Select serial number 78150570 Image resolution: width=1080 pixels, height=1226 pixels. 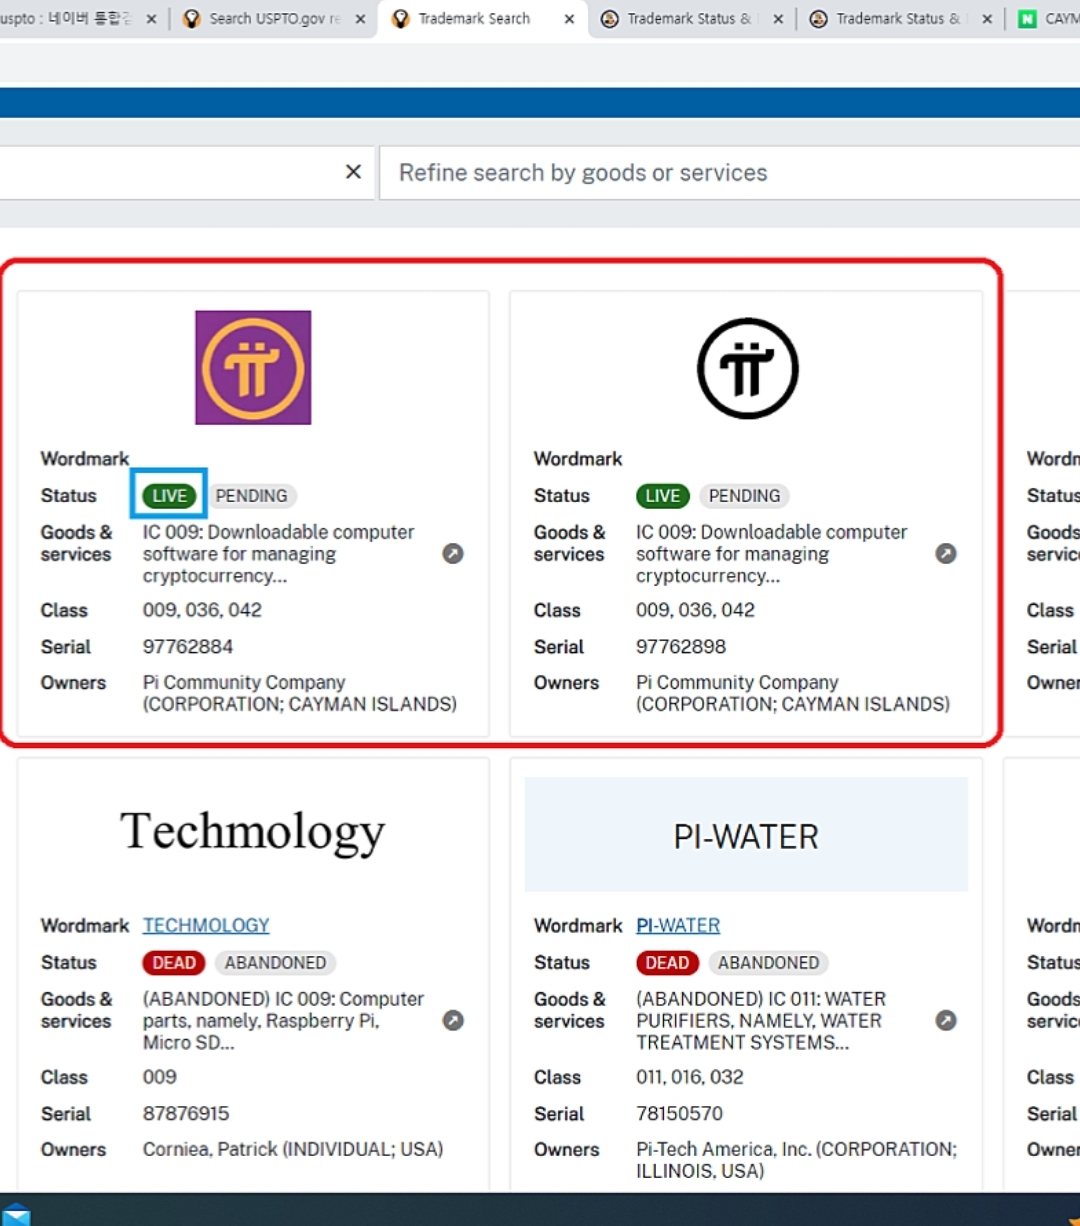tap(679, 1114)
